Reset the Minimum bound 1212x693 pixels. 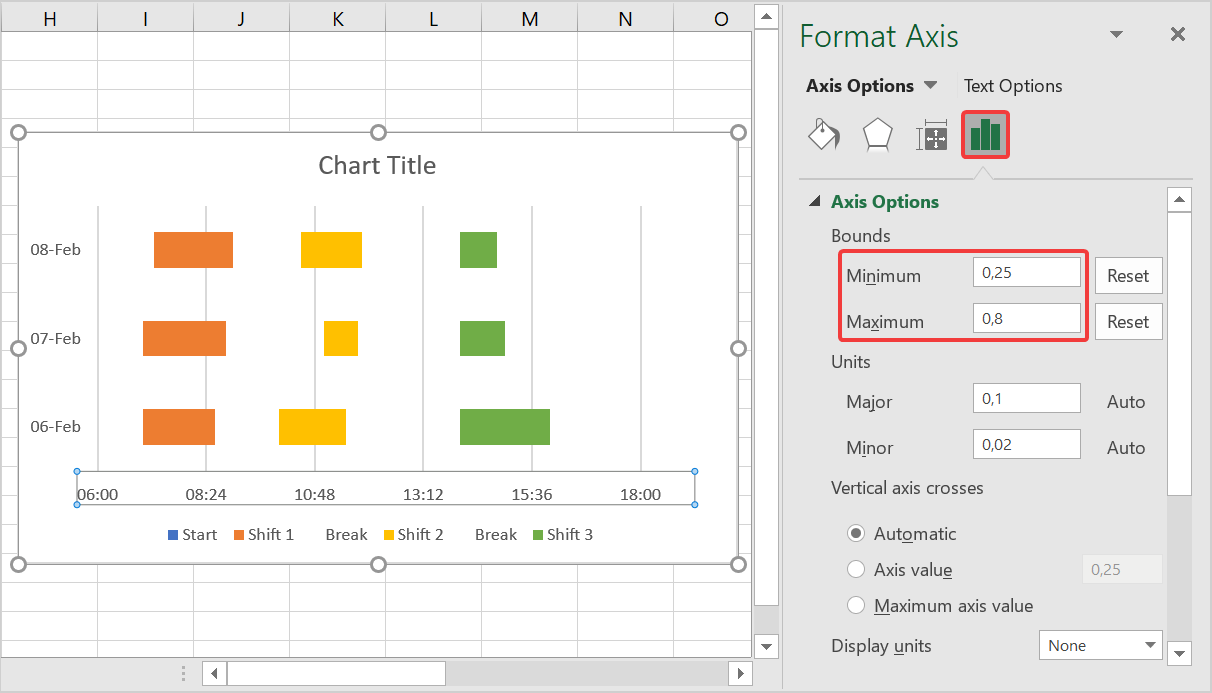click(x=1128, y=276)
